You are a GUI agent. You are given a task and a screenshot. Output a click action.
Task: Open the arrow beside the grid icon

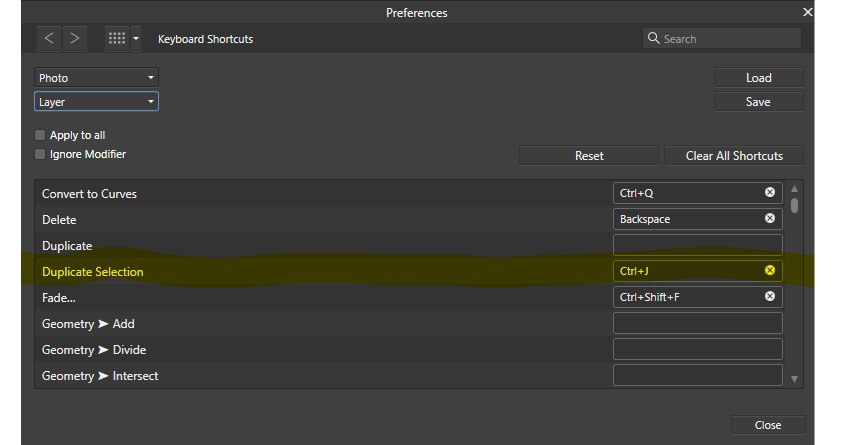pyautogui.click(x=136, y=38)
